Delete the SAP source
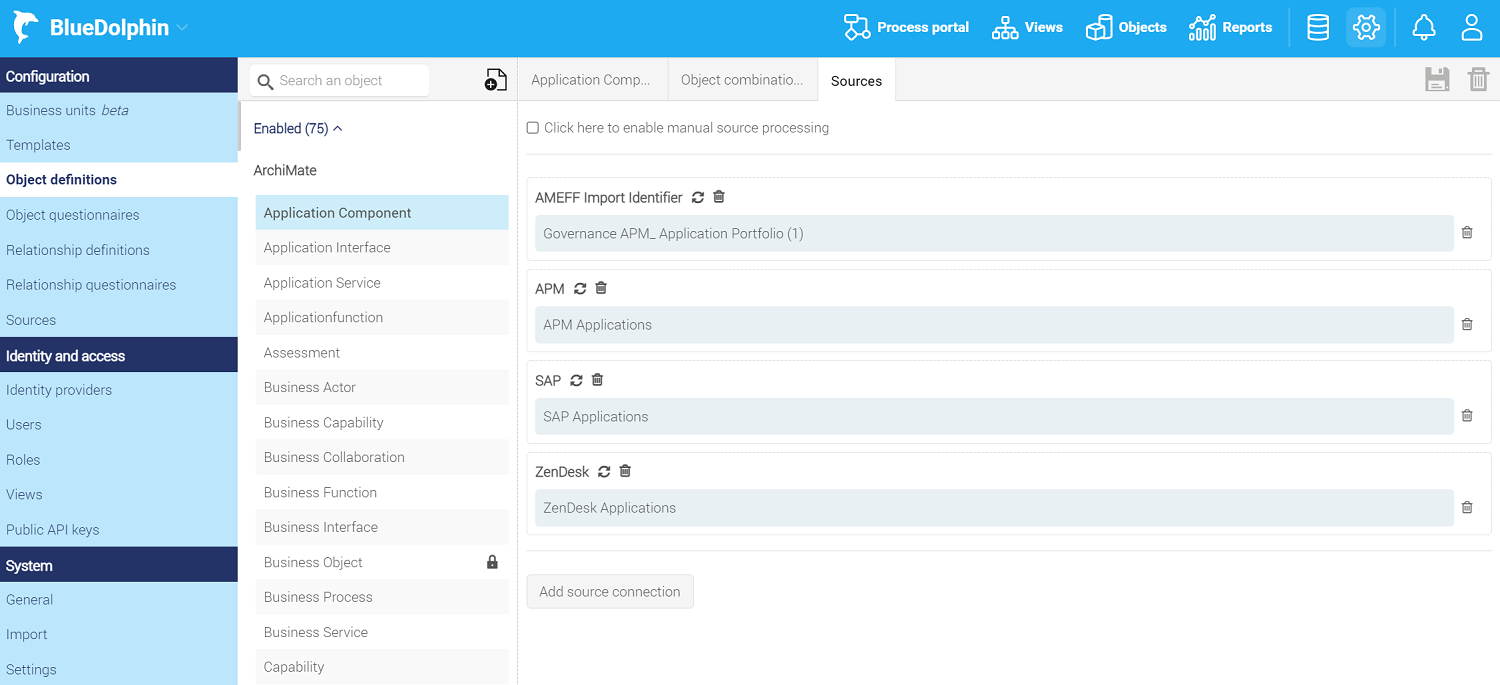 [597, 380]
